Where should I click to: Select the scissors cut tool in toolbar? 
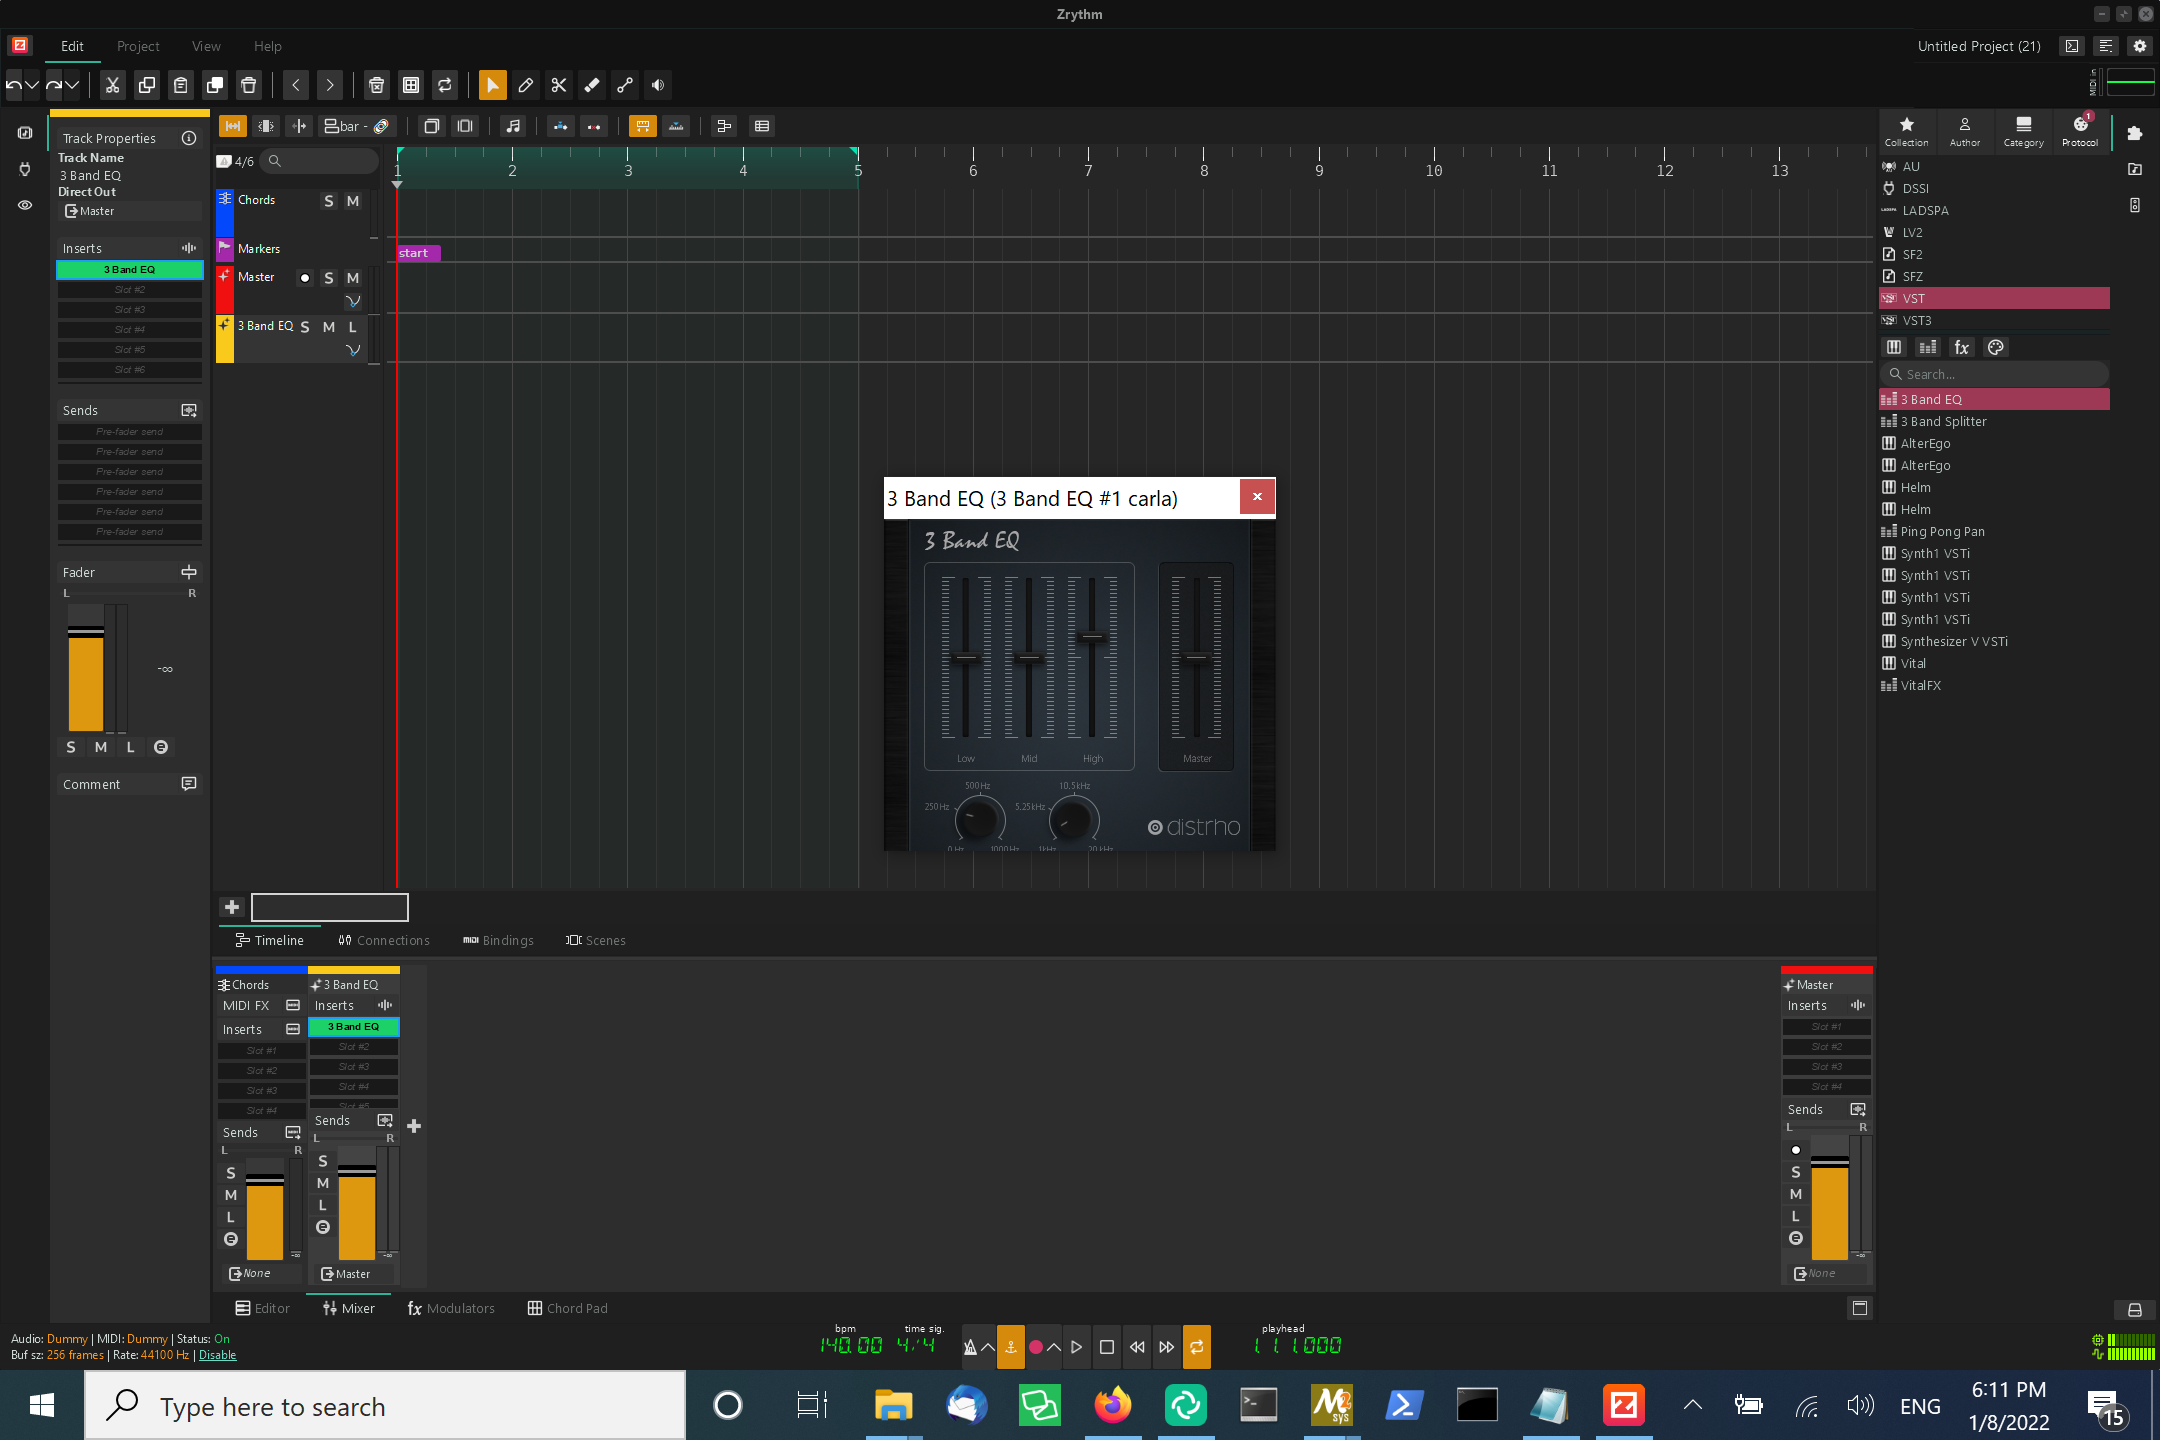coord(559,85)
